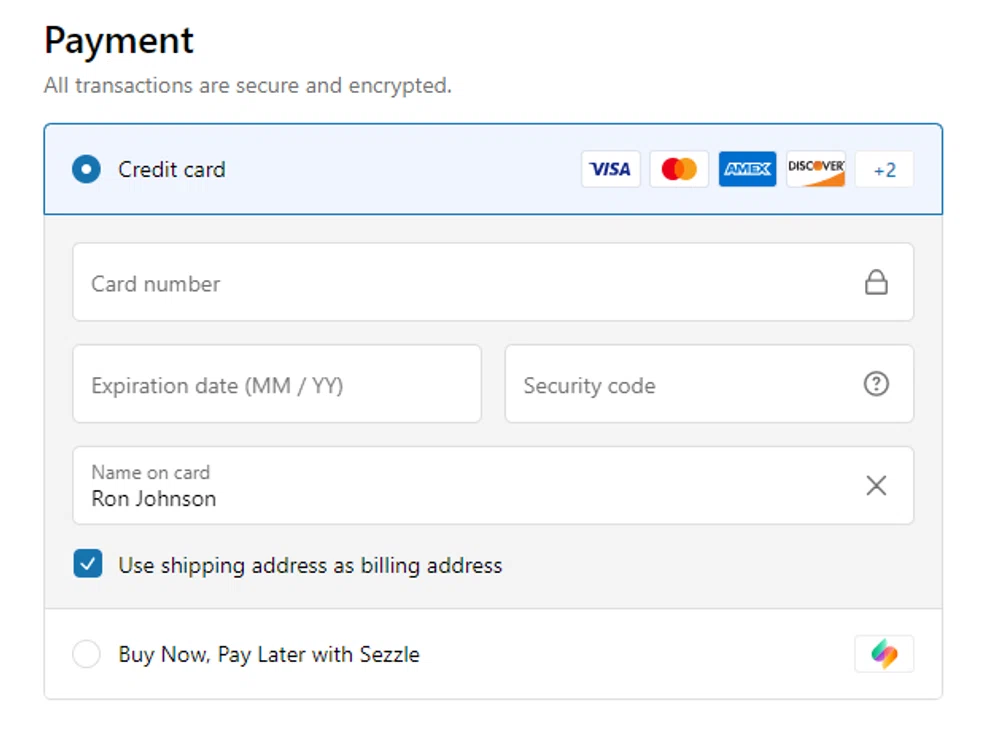The height and width of the screenshot is (730, 1000).
Task: Click the Discover card logo
Action: (816, 169)
